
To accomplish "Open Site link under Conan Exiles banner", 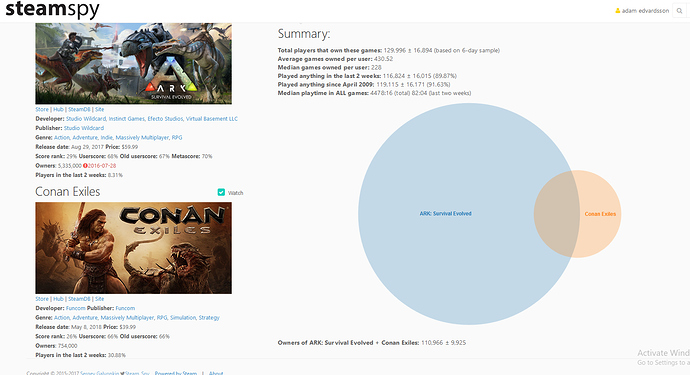I will (99, 298).
